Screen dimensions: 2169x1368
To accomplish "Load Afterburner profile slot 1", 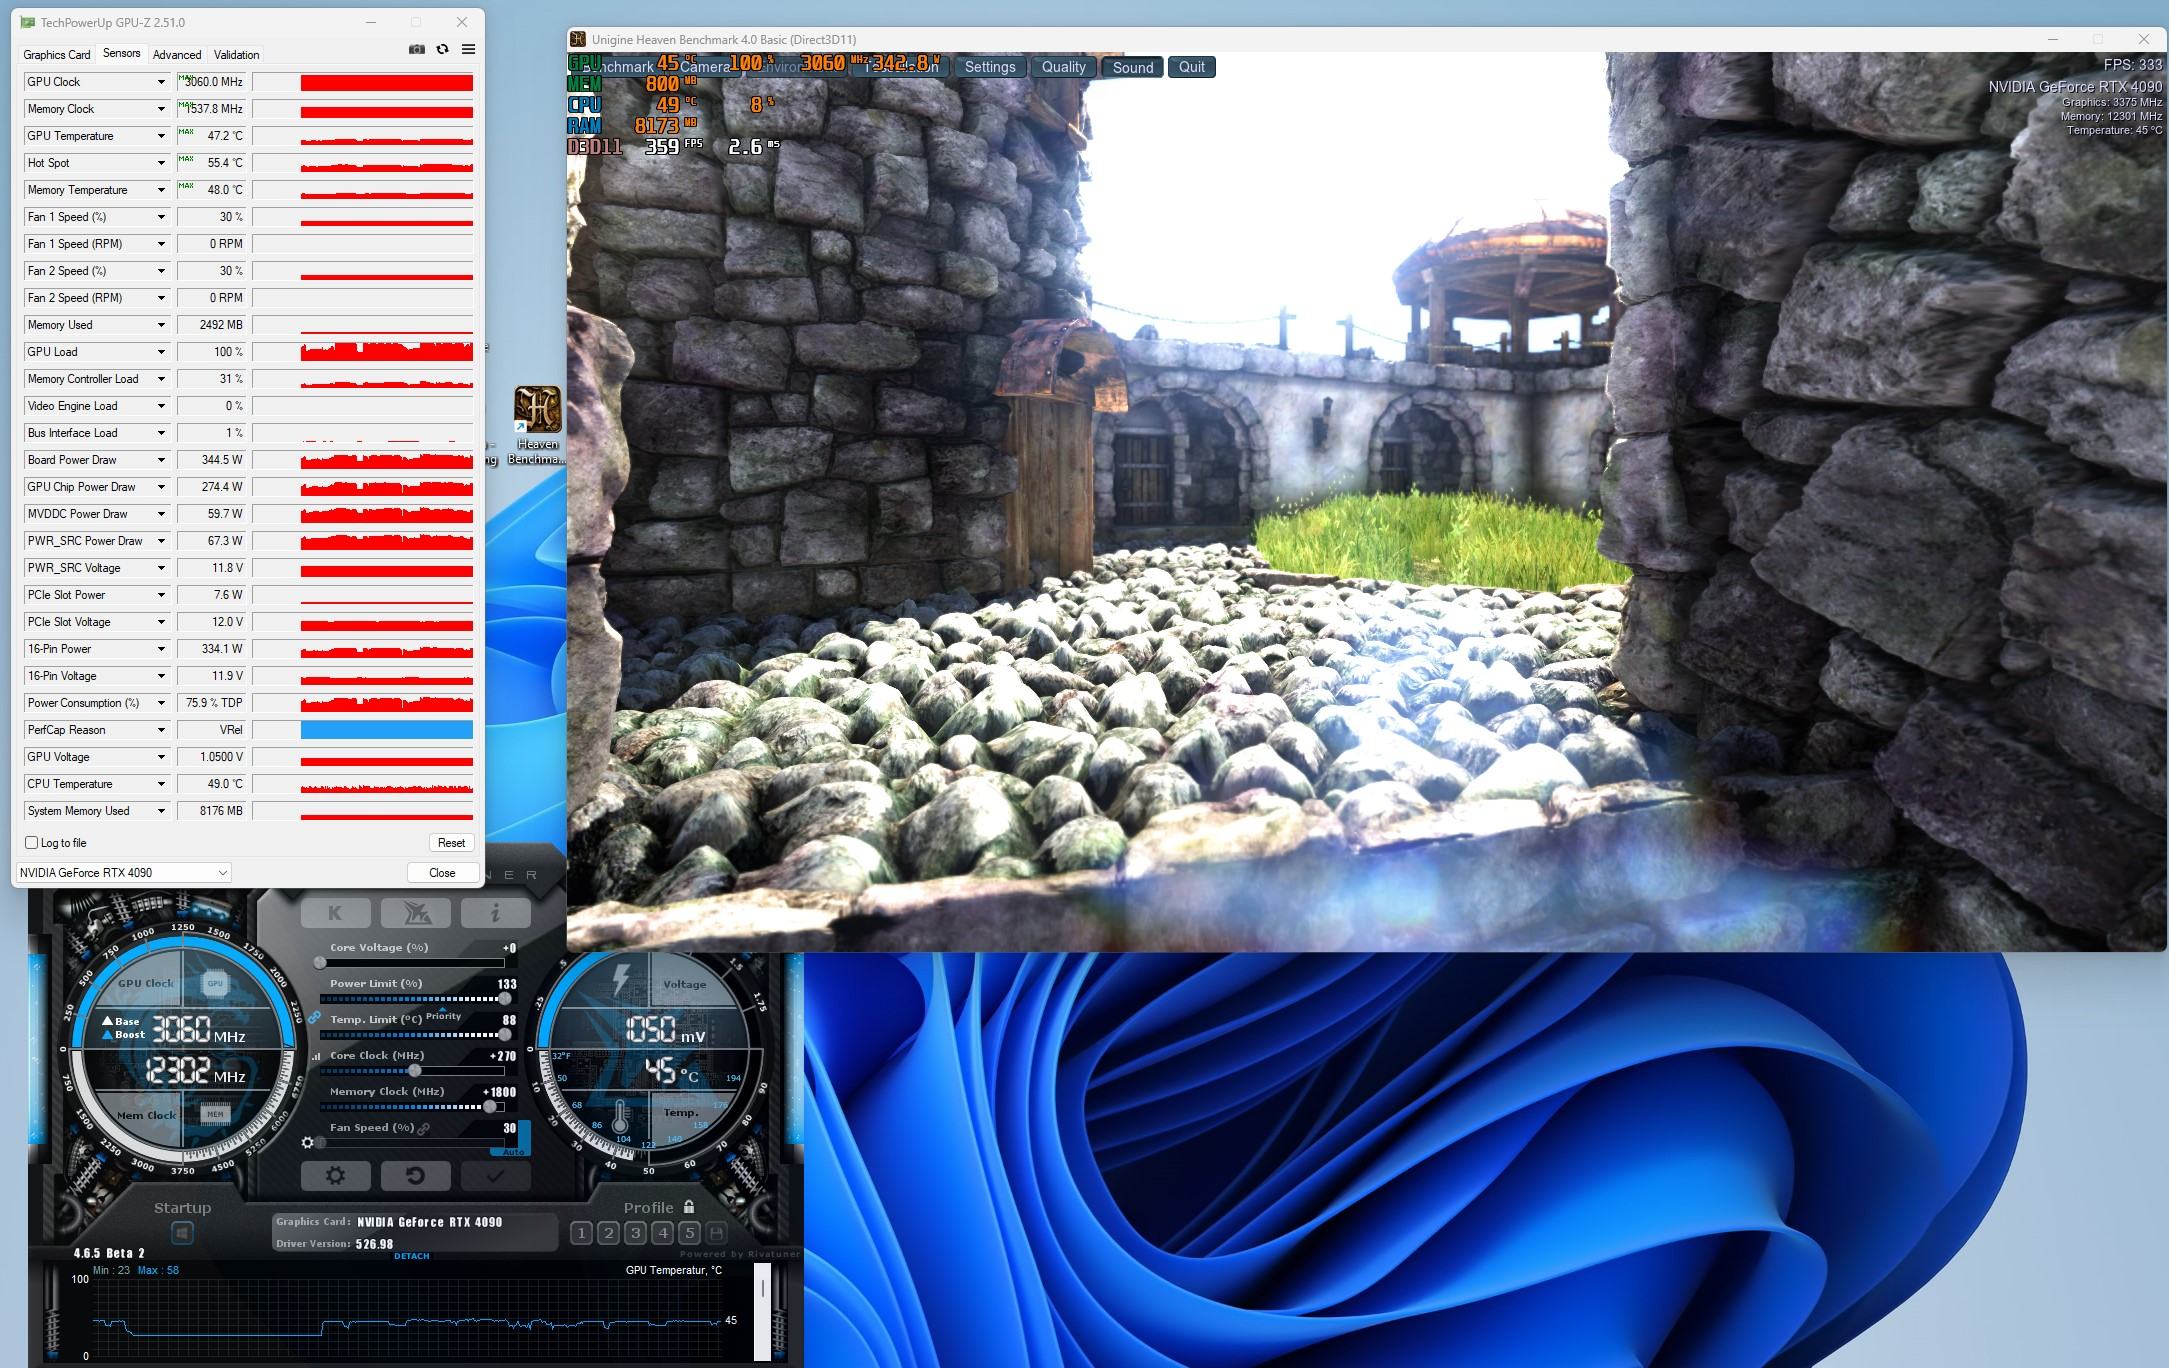I will tap(581, 1233).
